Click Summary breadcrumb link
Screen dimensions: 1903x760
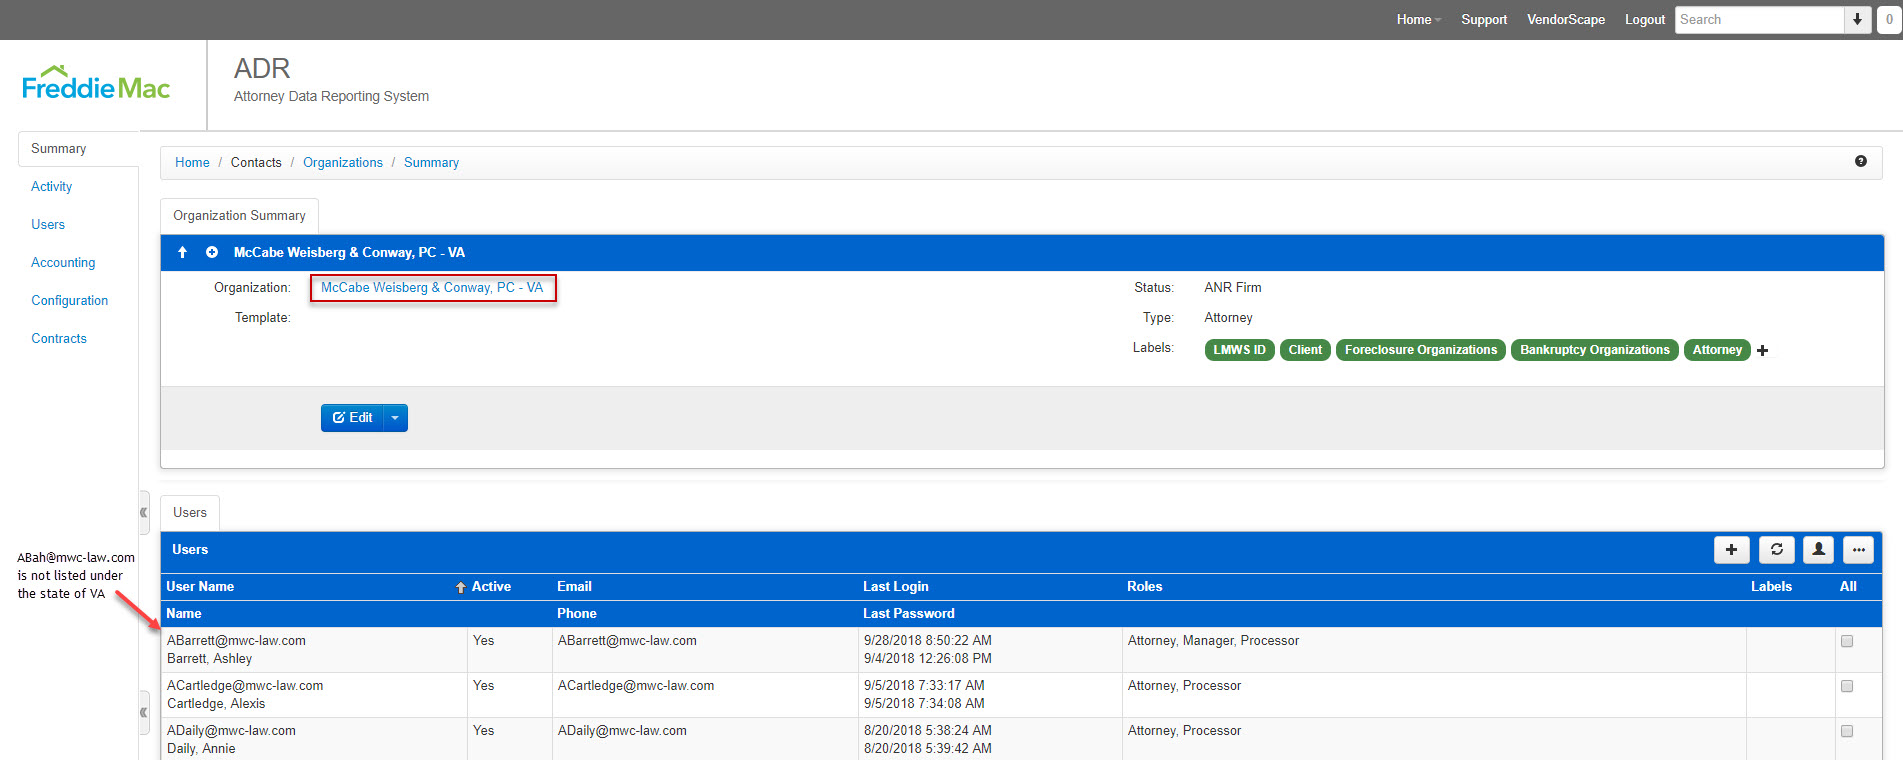(x=431, y=163)
